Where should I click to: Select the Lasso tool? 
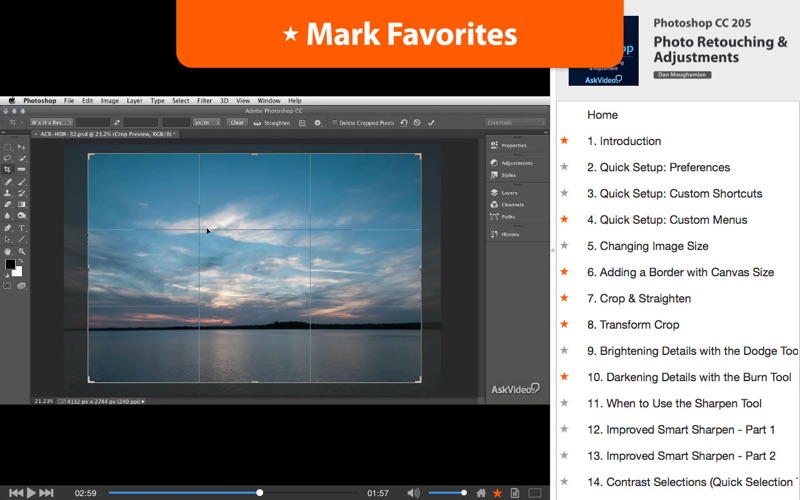click(8, 158)
